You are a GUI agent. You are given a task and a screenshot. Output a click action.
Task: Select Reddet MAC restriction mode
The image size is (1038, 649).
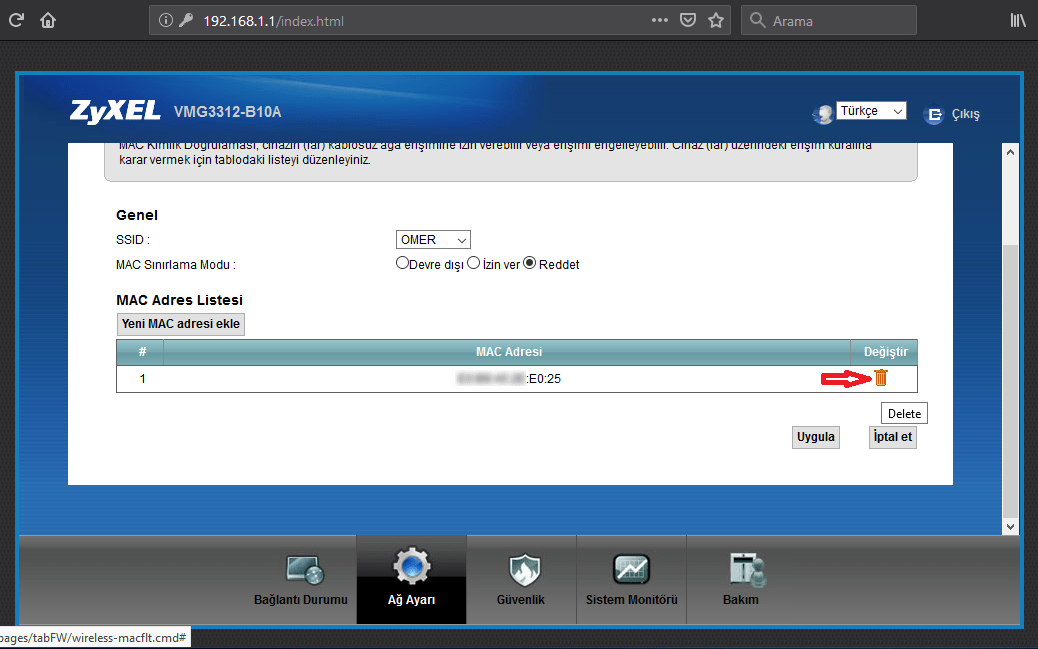(x=530, y=263)
